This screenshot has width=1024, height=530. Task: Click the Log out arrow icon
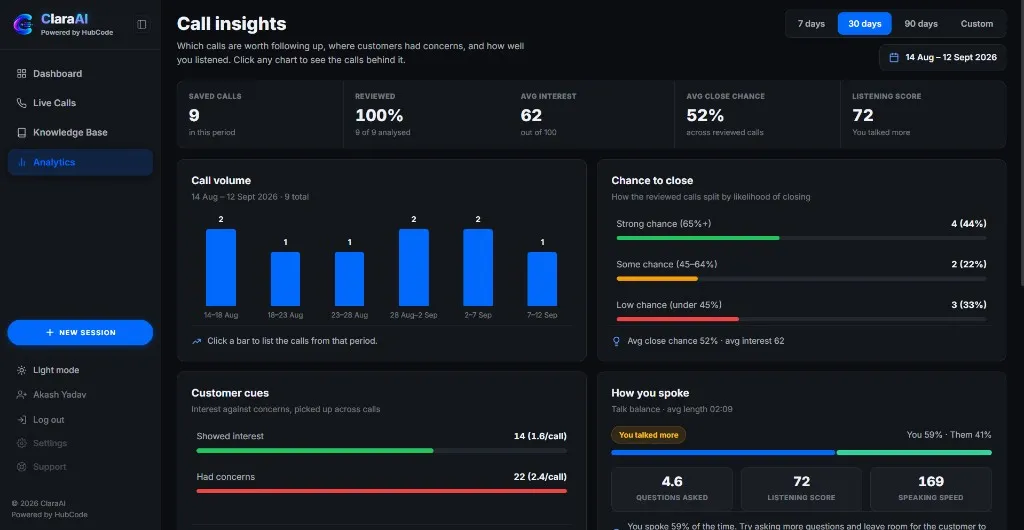point(21,420)
